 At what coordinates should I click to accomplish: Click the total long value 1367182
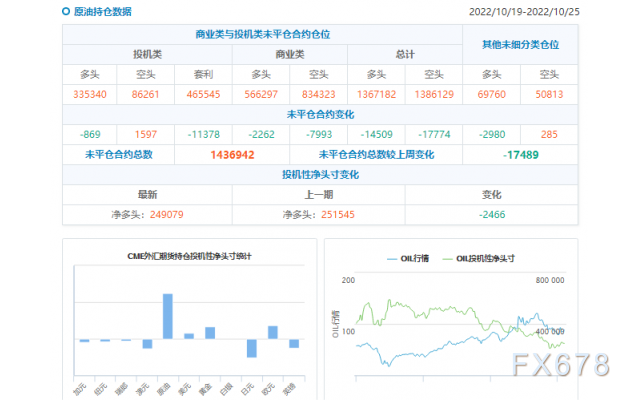(x=376, y=94)
